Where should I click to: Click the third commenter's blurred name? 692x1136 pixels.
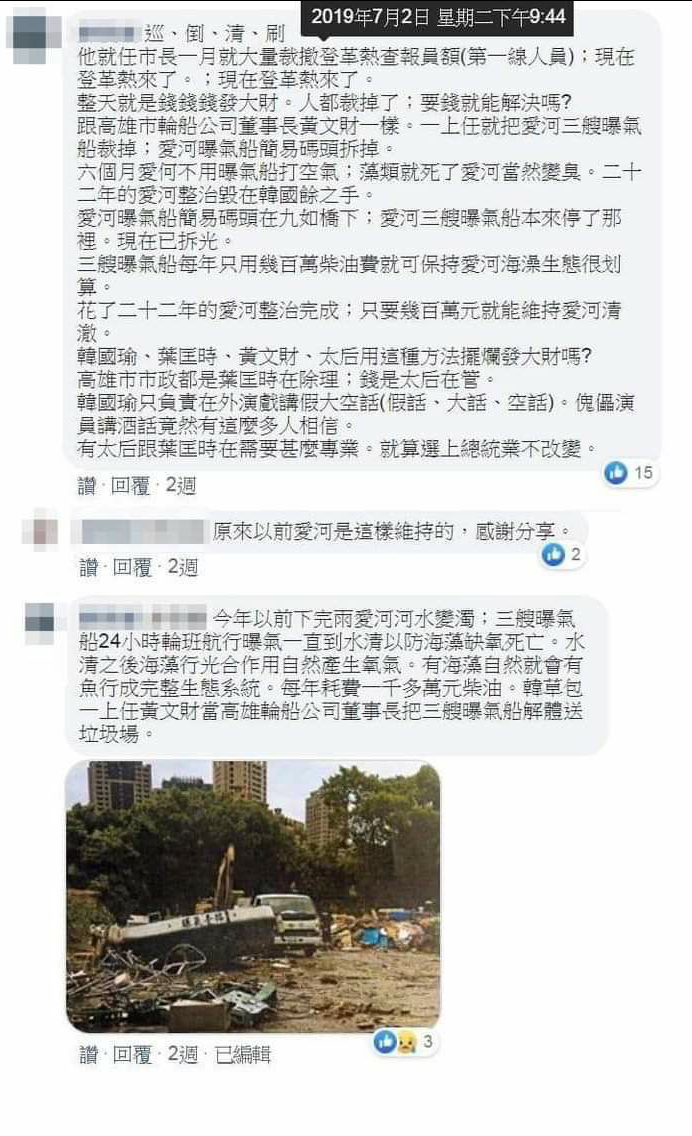[143, 619]
